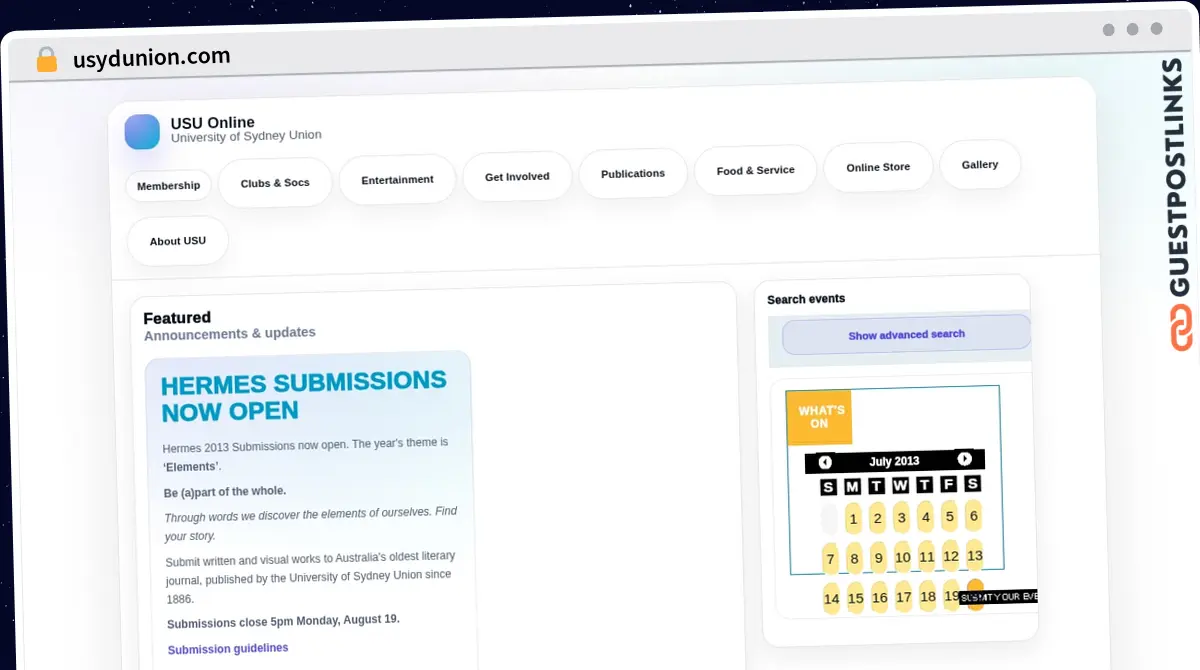Image resolution: width=1200 pixels, height=670 pixels.
Task: Click the orange padlock icon by the URL
Action: [46, 60]
